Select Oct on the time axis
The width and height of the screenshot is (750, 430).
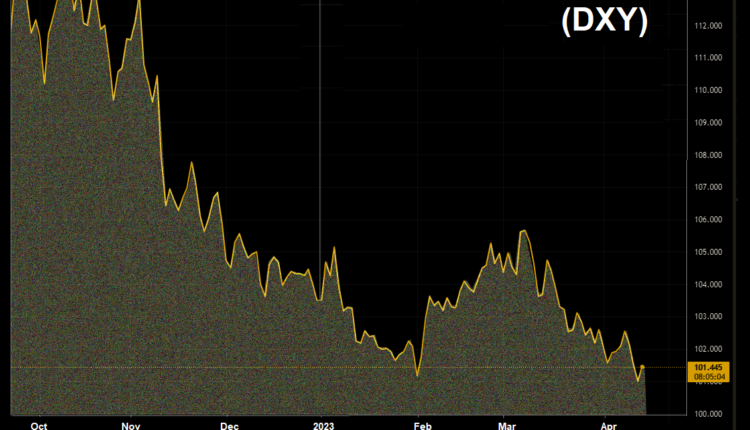pos(38,424)
